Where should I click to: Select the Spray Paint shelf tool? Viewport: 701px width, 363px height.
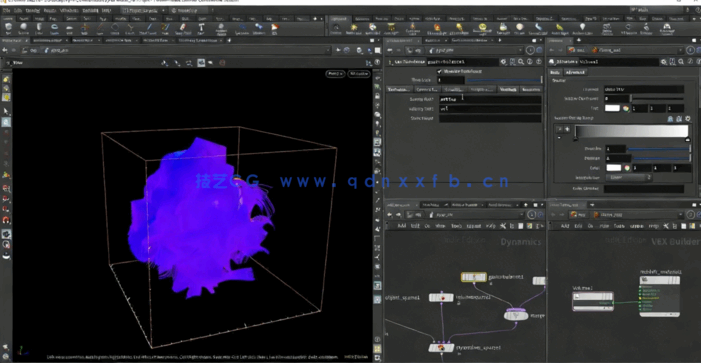click(183, 29)
